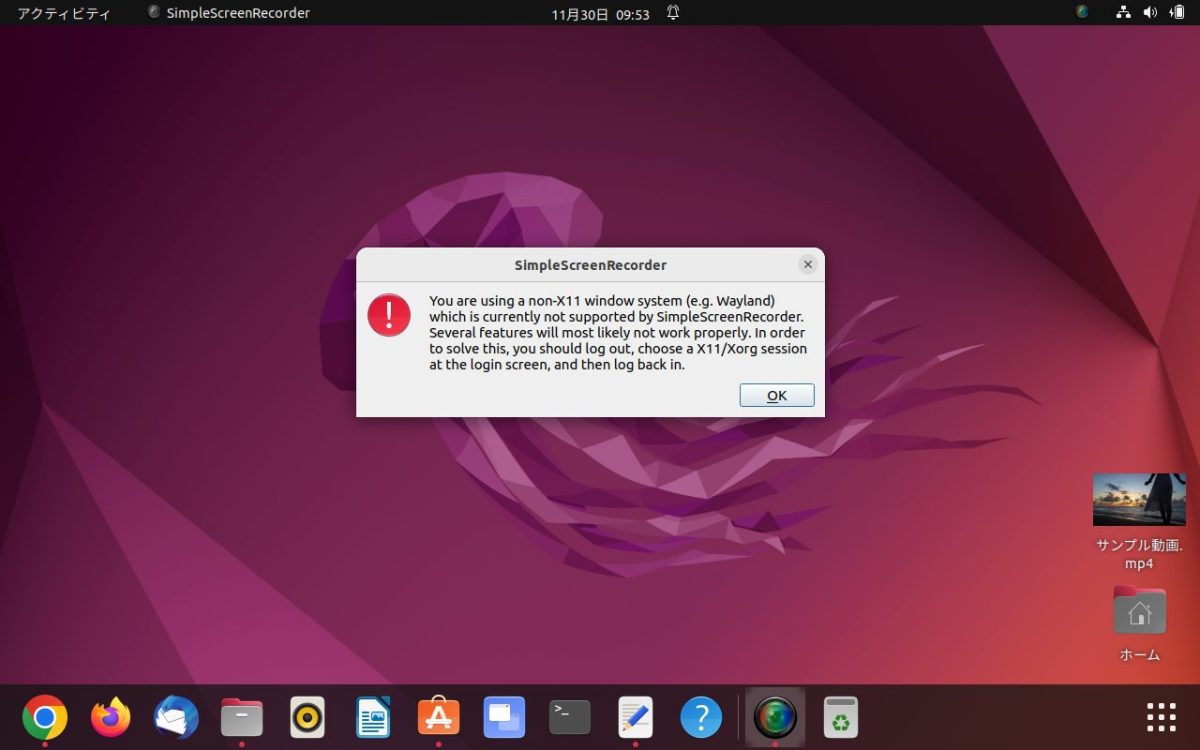Open Ubuntu Software center
This screenshot has width=1200, height=750.
pos(437,716)
